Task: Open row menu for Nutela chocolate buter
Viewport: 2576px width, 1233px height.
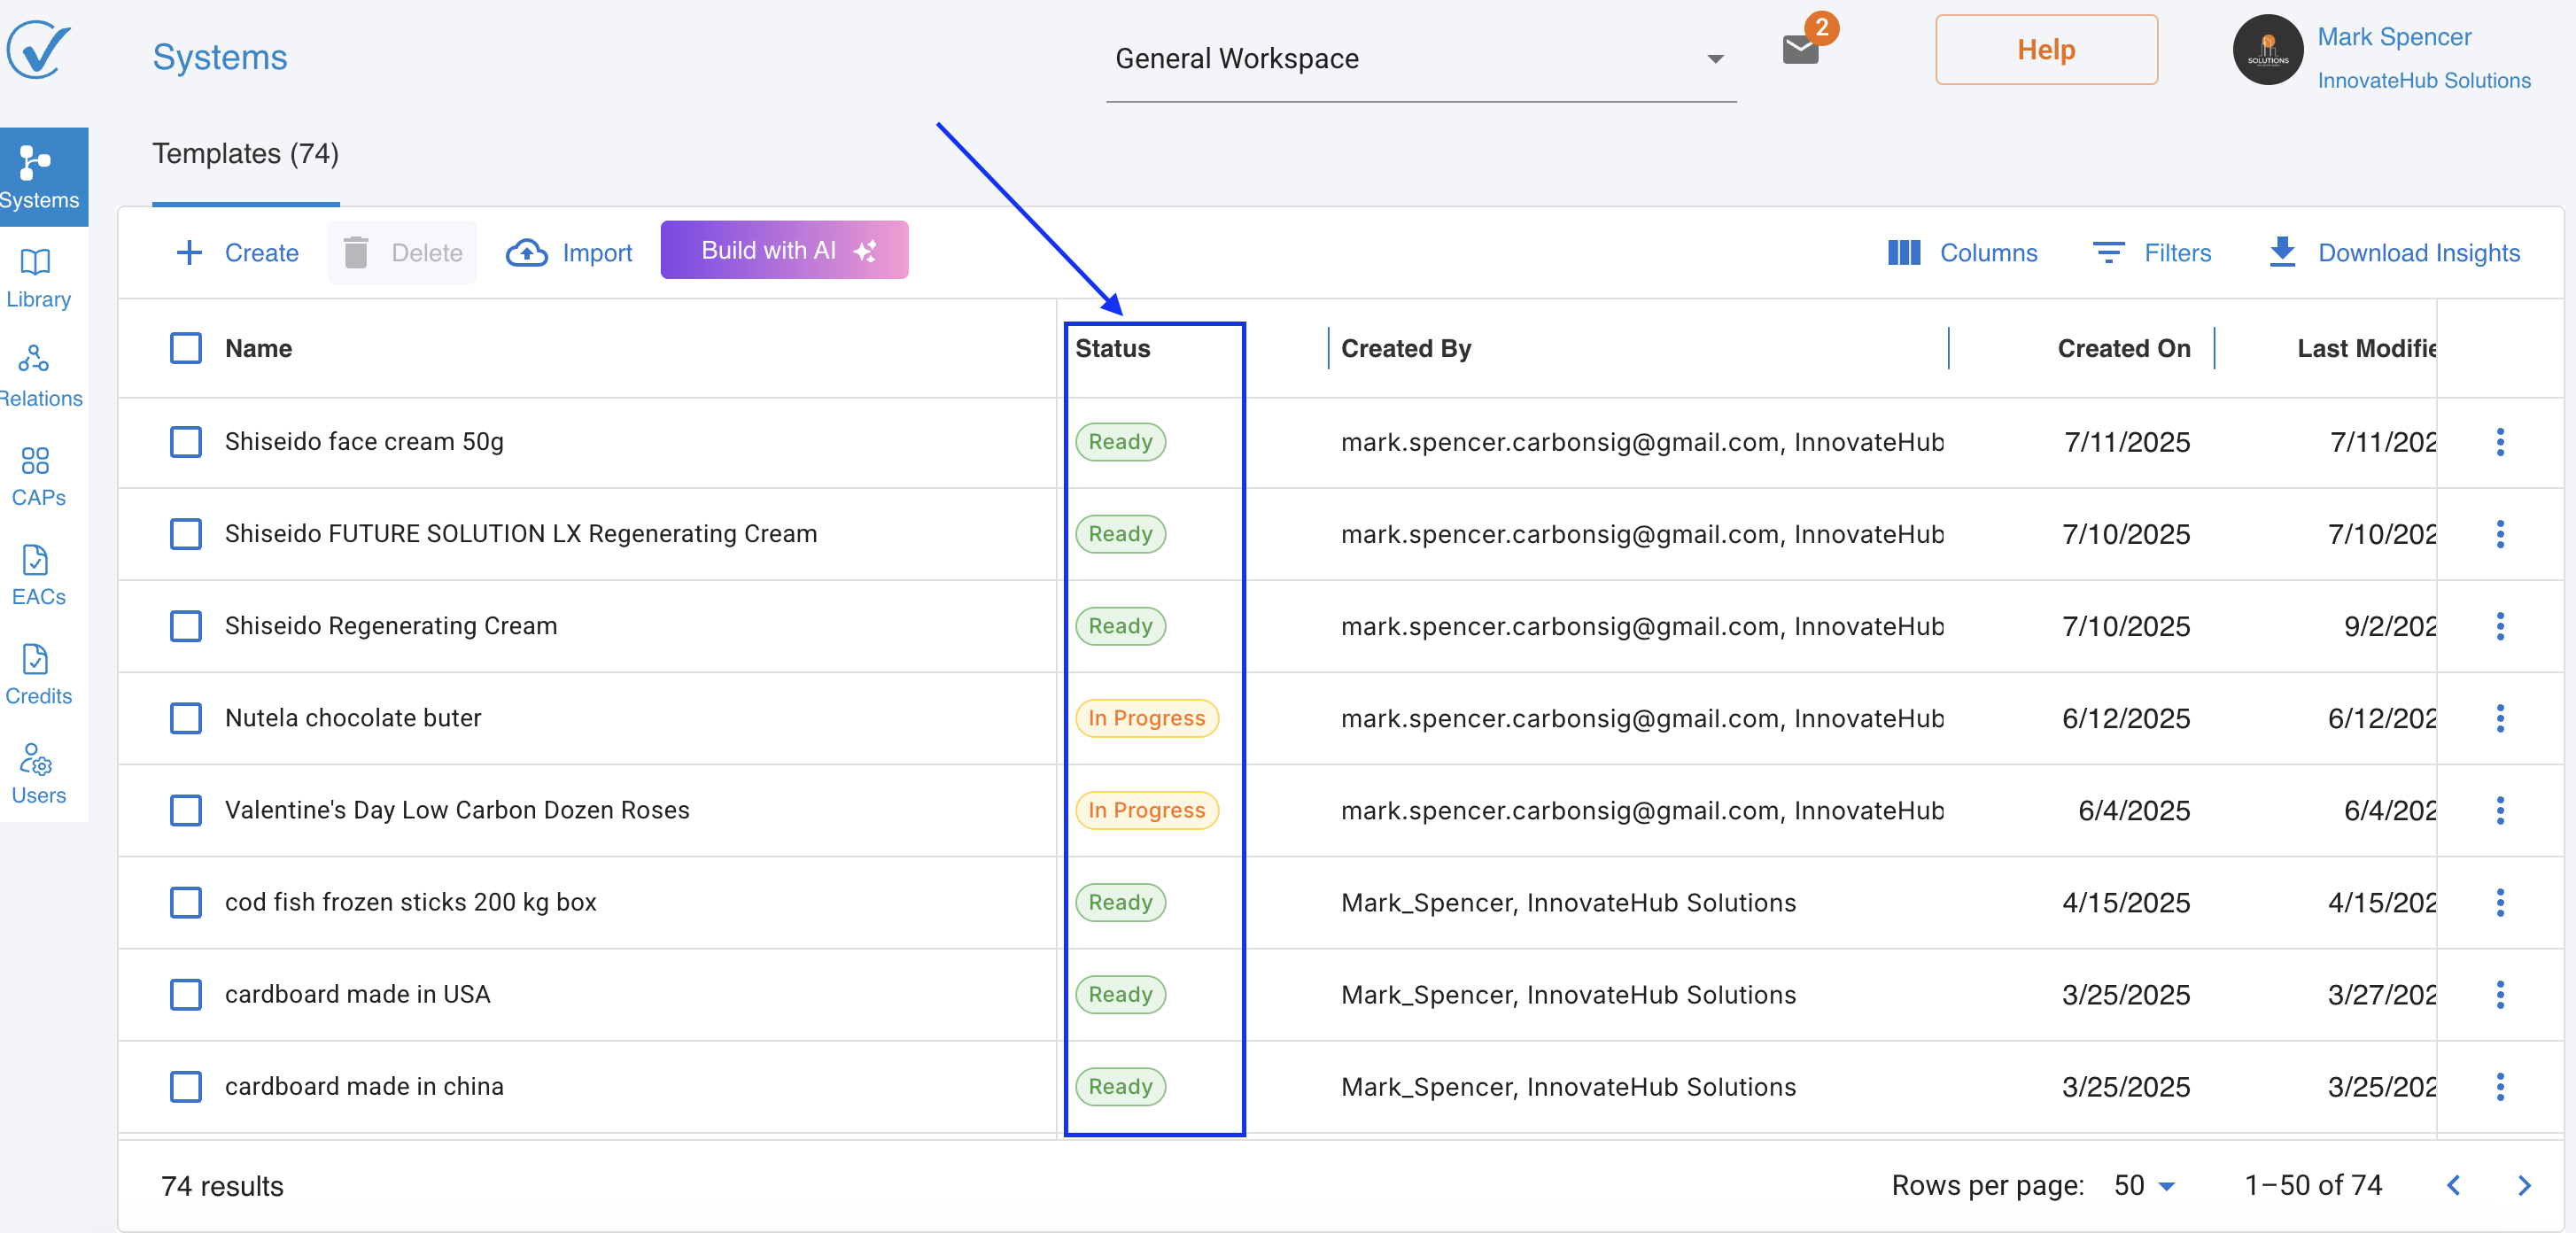Action: pos(2499,718)
